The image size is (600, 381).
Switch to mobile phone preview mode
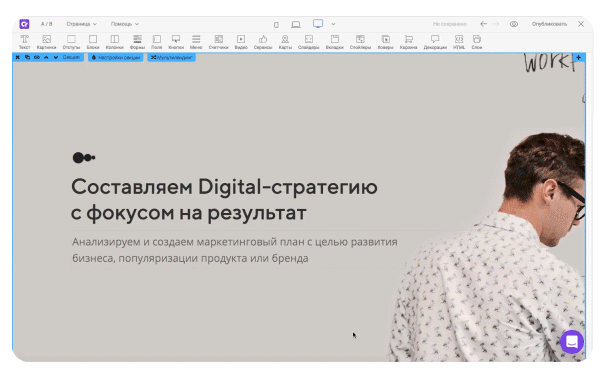(276, 25)
